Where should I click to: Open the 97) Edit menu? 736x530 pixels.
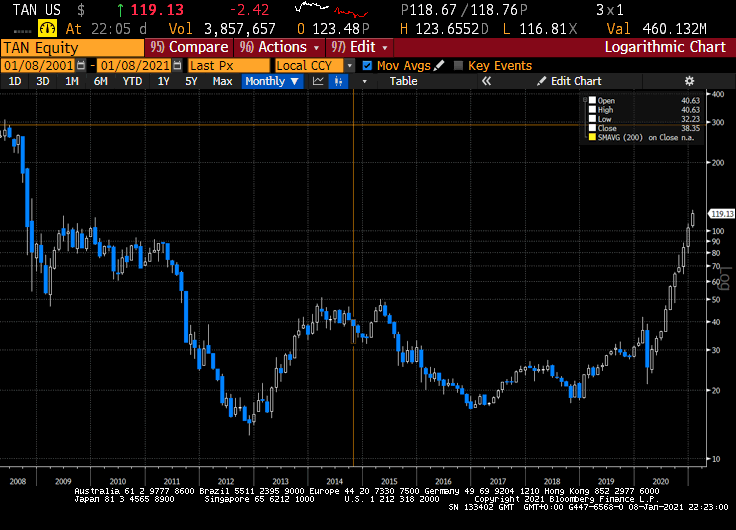[360, 47]
